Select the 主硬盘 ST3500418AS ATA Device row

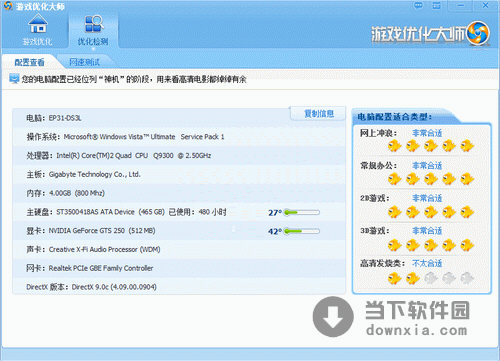coord(179,212)
